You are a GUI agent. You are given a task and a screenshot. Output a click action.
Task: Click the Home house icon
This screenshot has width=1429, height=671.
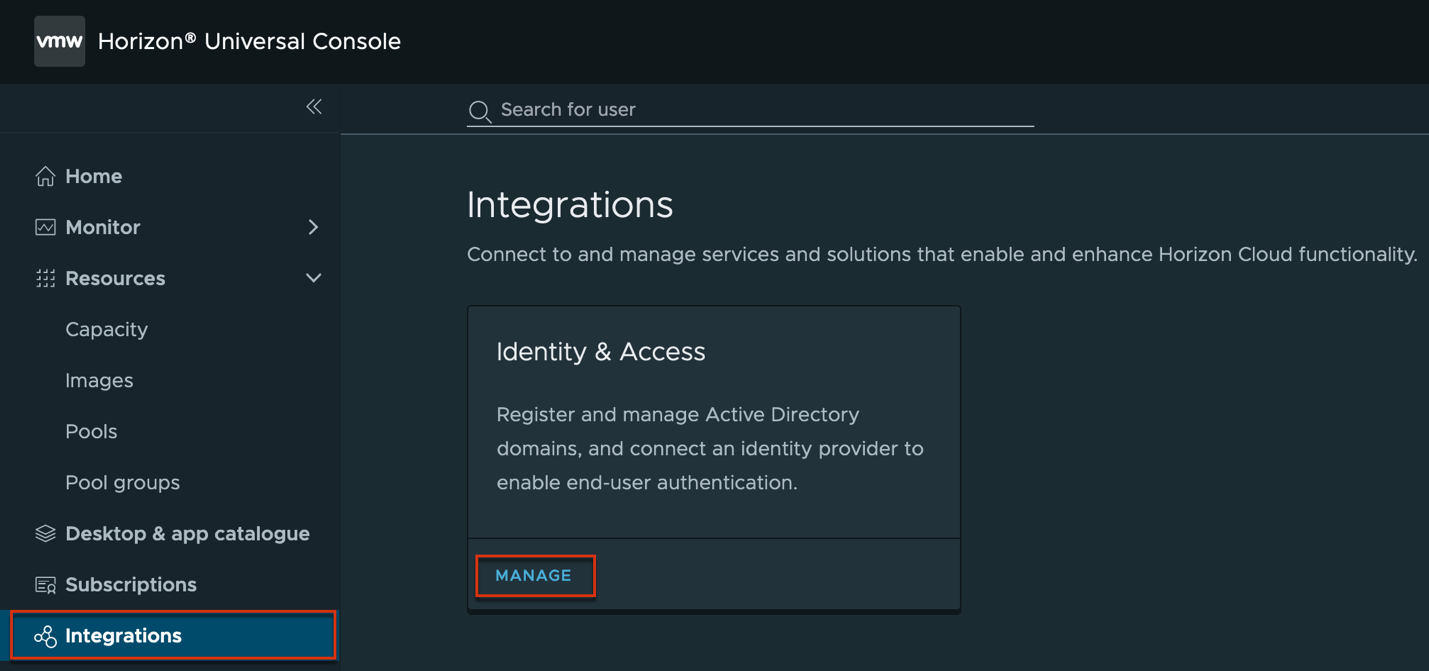[x=45, y=176]
